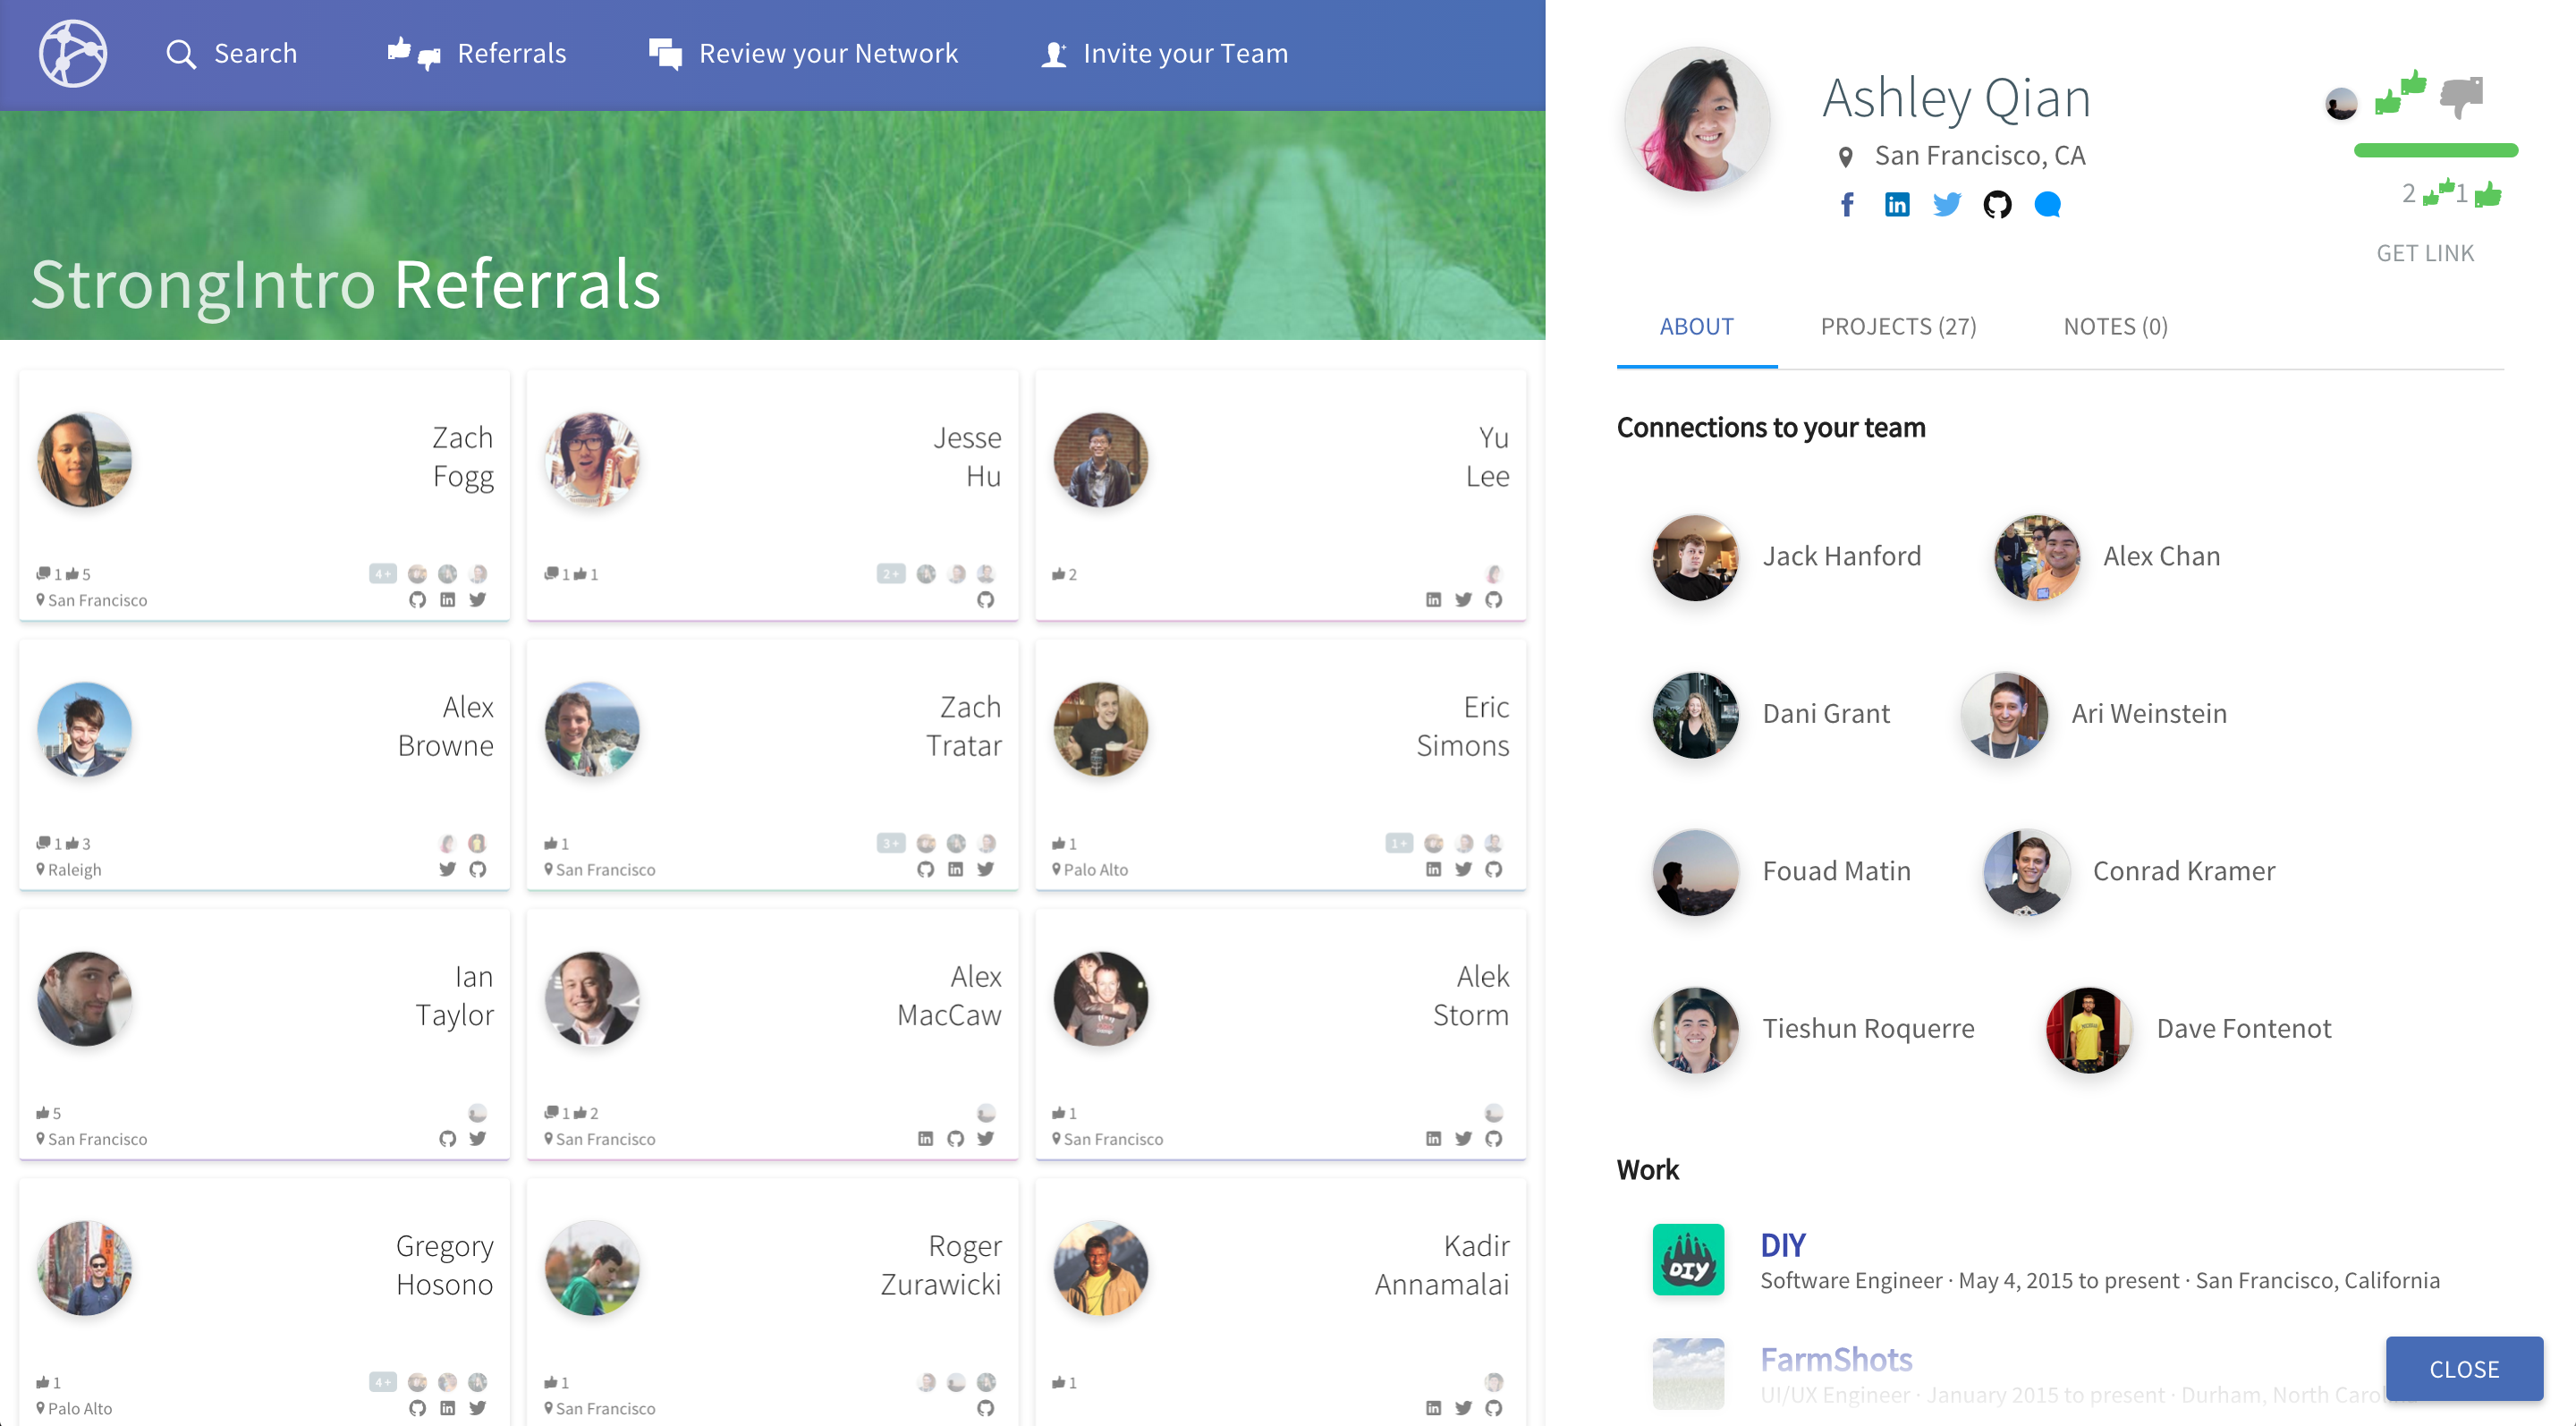Image resolution: width=2576 pixels, height=1426 pixels.
Task: Expand the 3+ connections badge on Zach Tratar
Action: click(890, 843)
